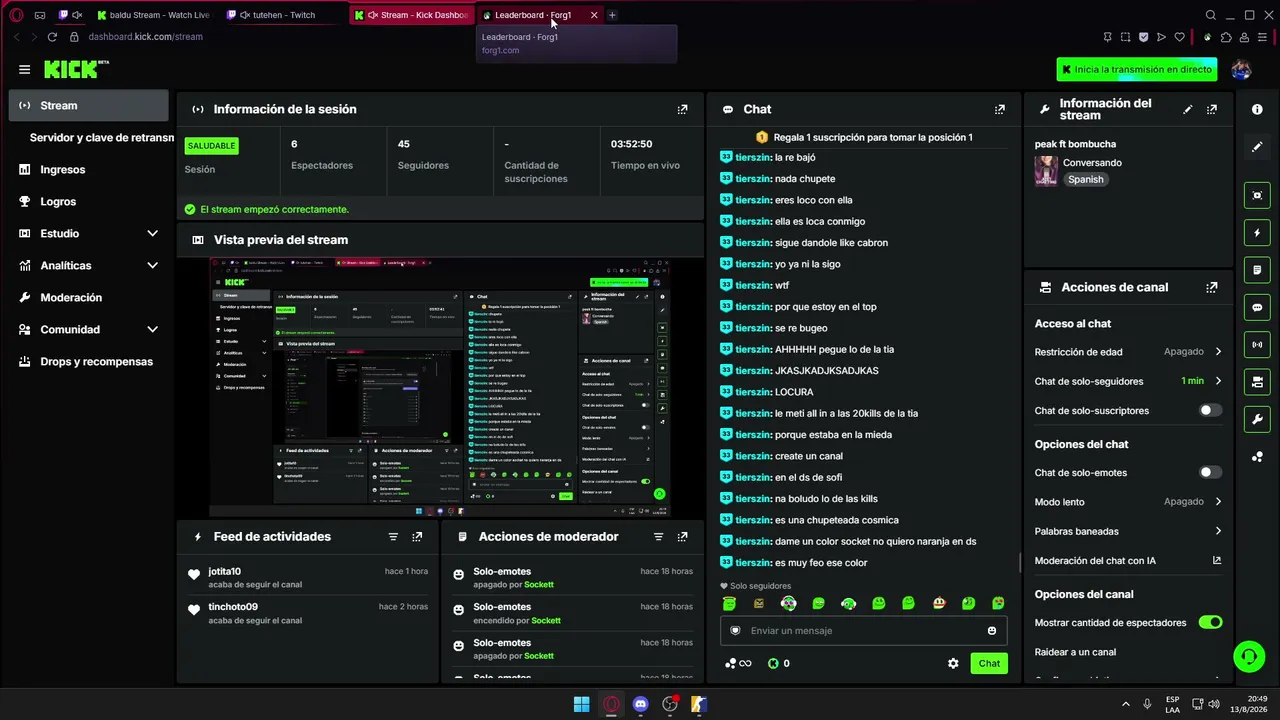Toggle the wrench stream info widget
The width and height of the screenshot is (1280, 720).
coord(1257,419)
